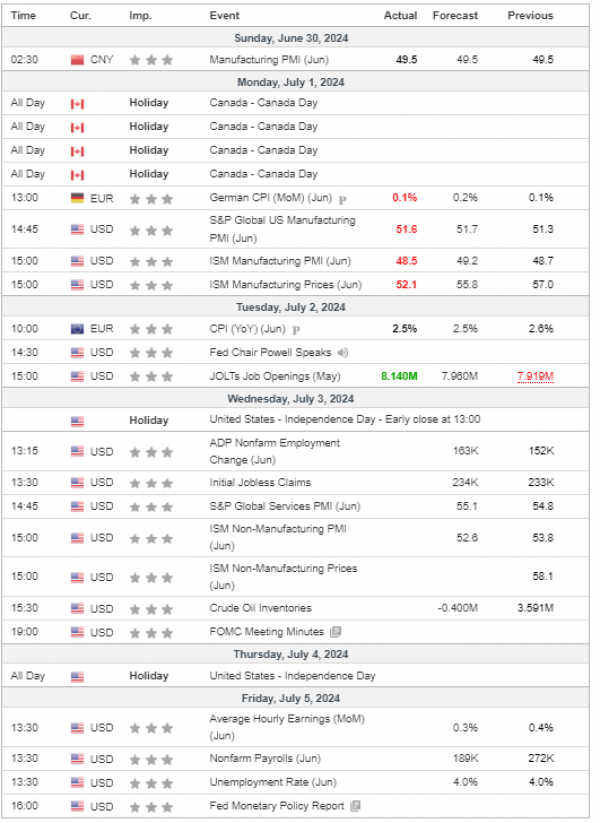Click the red actual value 48.5

pyautogui.click(x=407, y=261)
